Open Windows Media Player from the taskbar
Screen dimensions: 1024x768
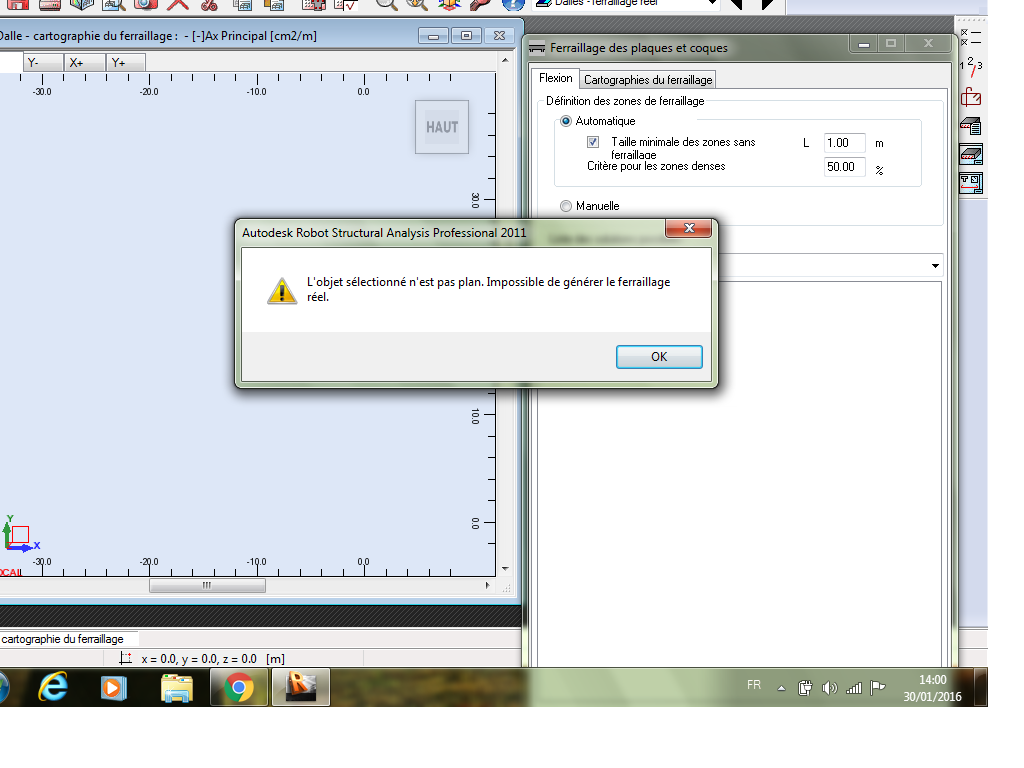tap(114, 688)
